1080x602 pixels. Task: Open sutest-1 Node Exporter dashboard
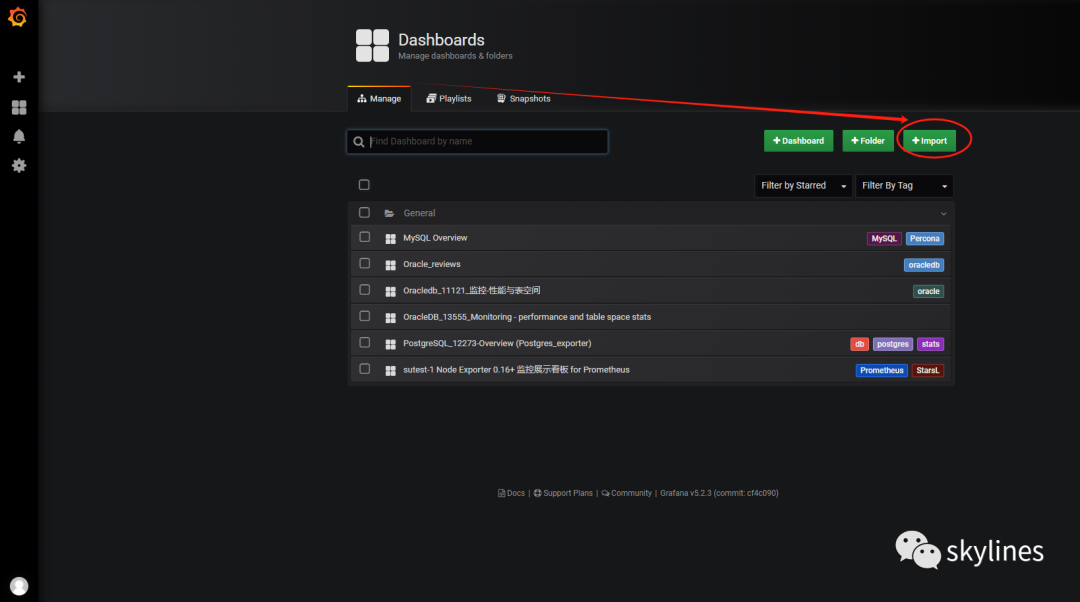(517, 370)
